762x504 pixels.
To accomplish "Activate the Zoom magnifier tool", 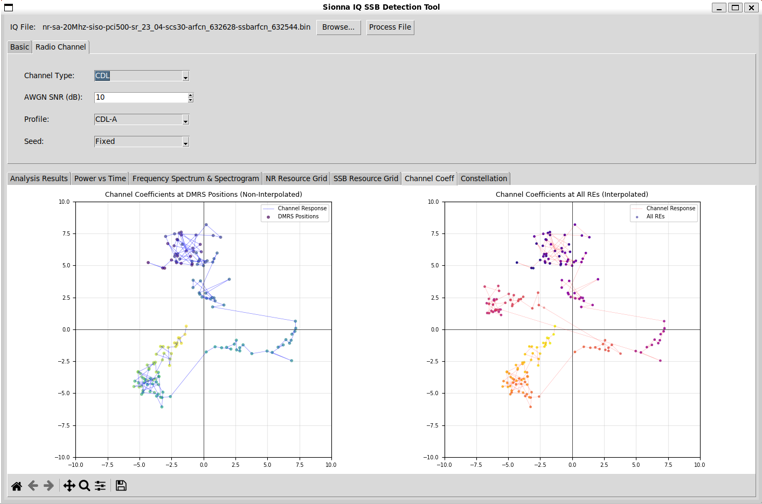I will 85,486.
